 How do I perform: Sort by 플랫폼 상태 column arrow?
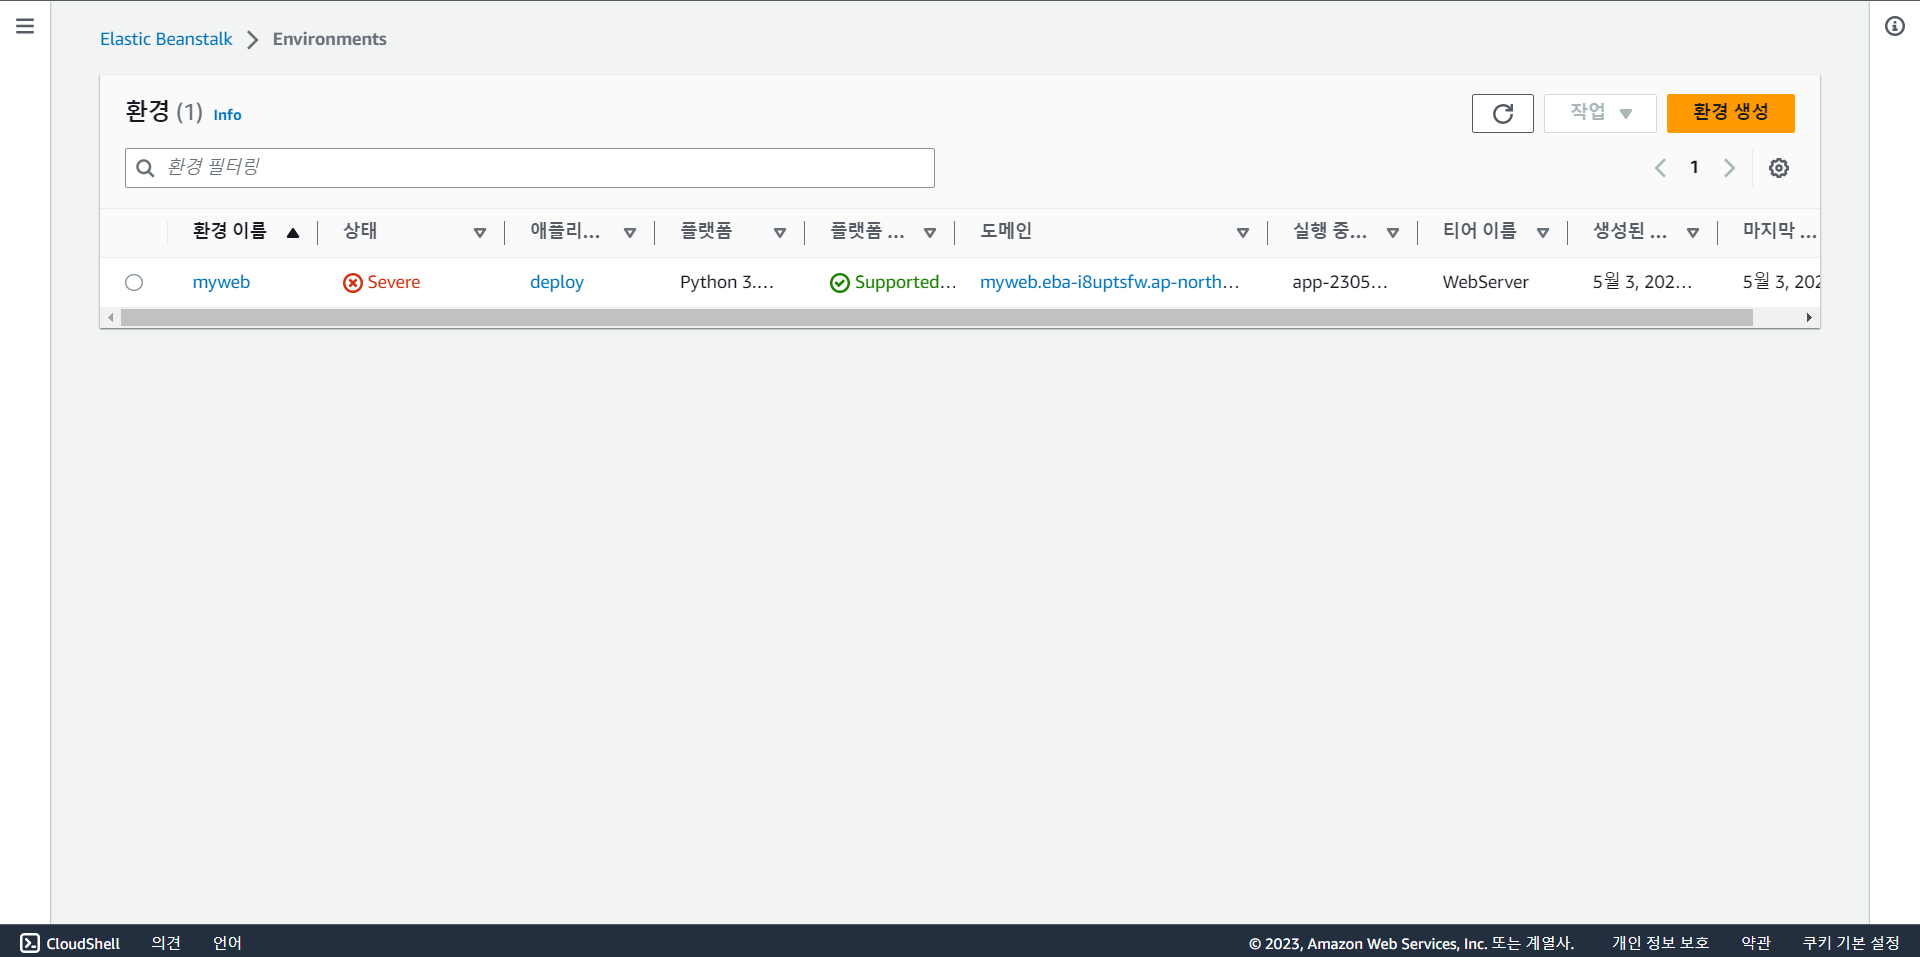(930, 233)
